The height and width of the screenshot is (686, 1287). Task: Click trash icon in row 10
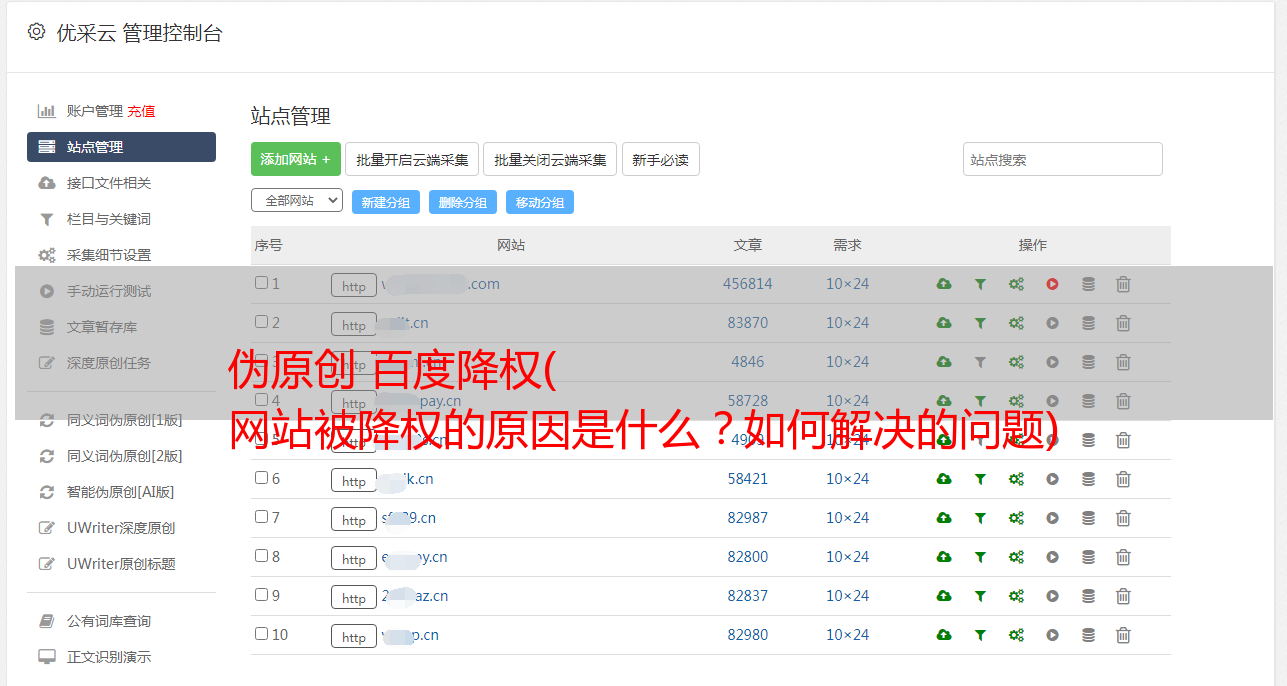click(x=1123, y=635)
